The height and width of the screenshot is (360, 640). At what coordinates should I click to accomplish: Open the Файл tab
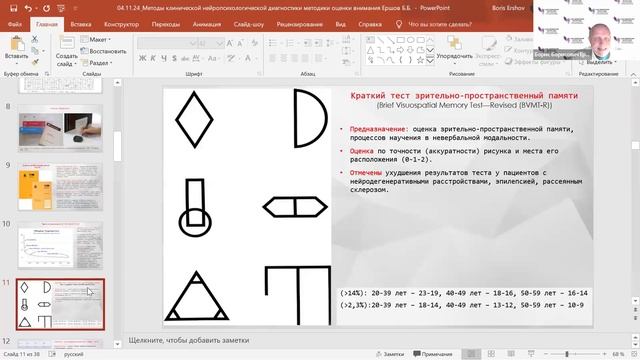point(15,24)
